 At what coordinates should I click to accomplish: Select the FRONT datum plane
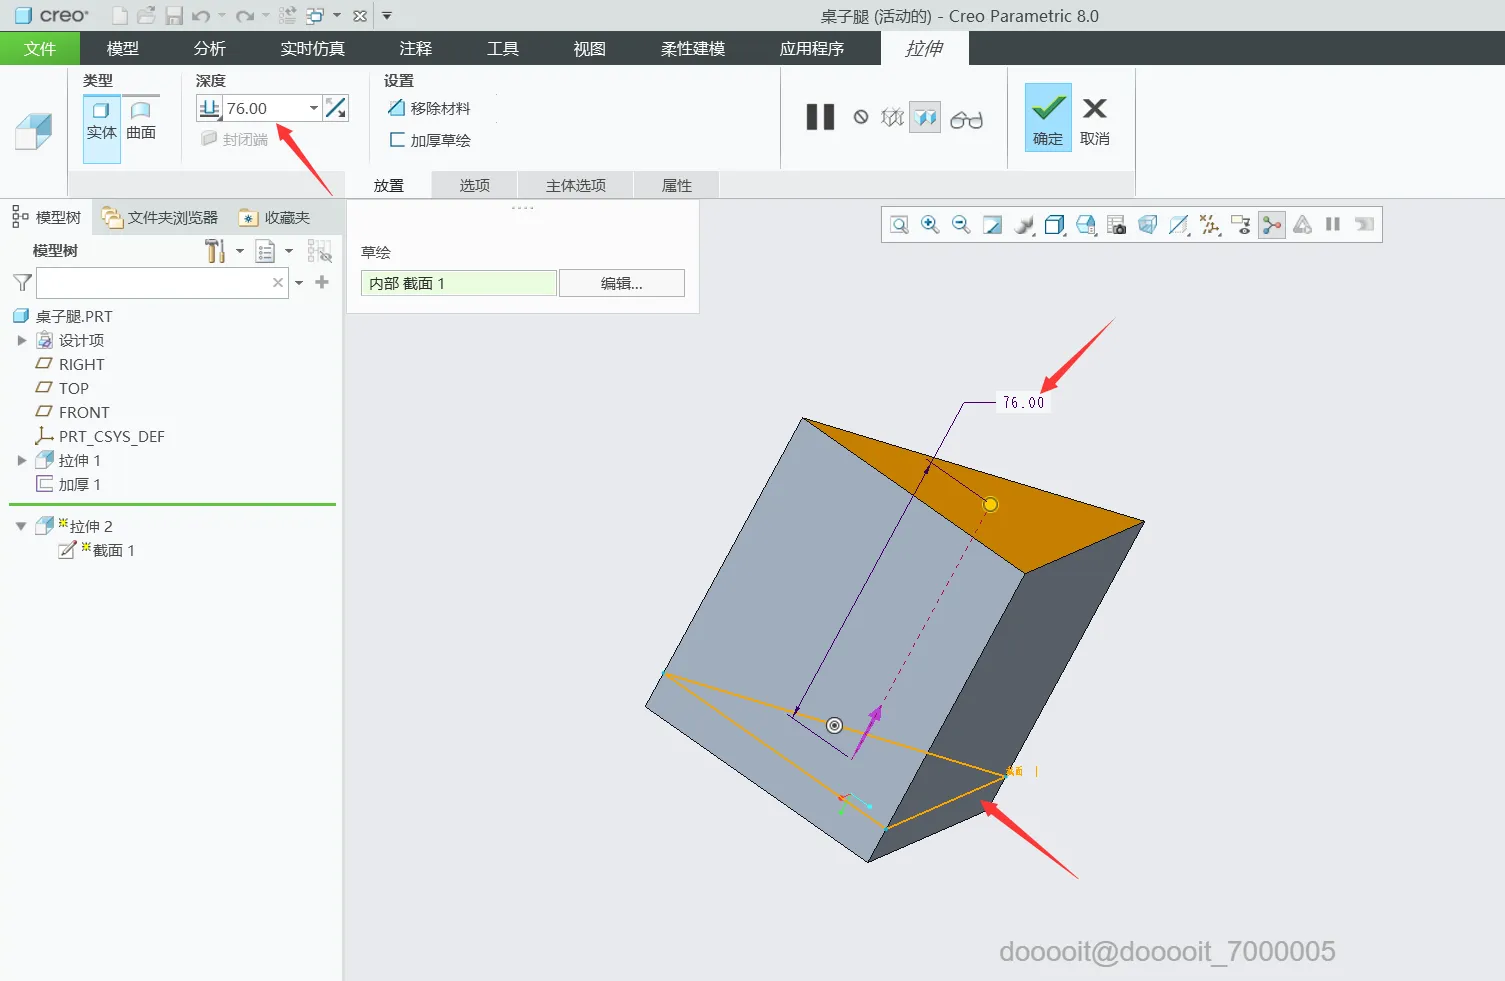pyautogui.click(x=84, y=412)
